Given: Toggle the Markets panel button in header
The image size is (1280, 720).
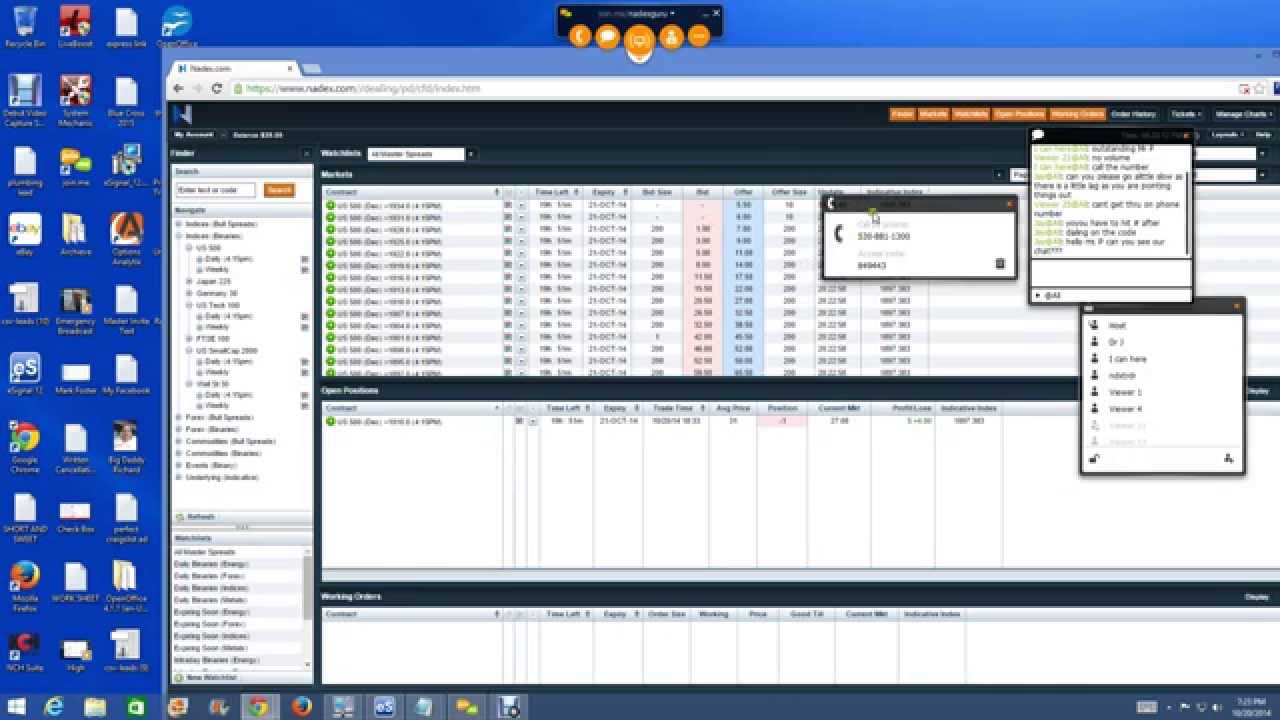Looking at the screenshot, I should 933,114.
